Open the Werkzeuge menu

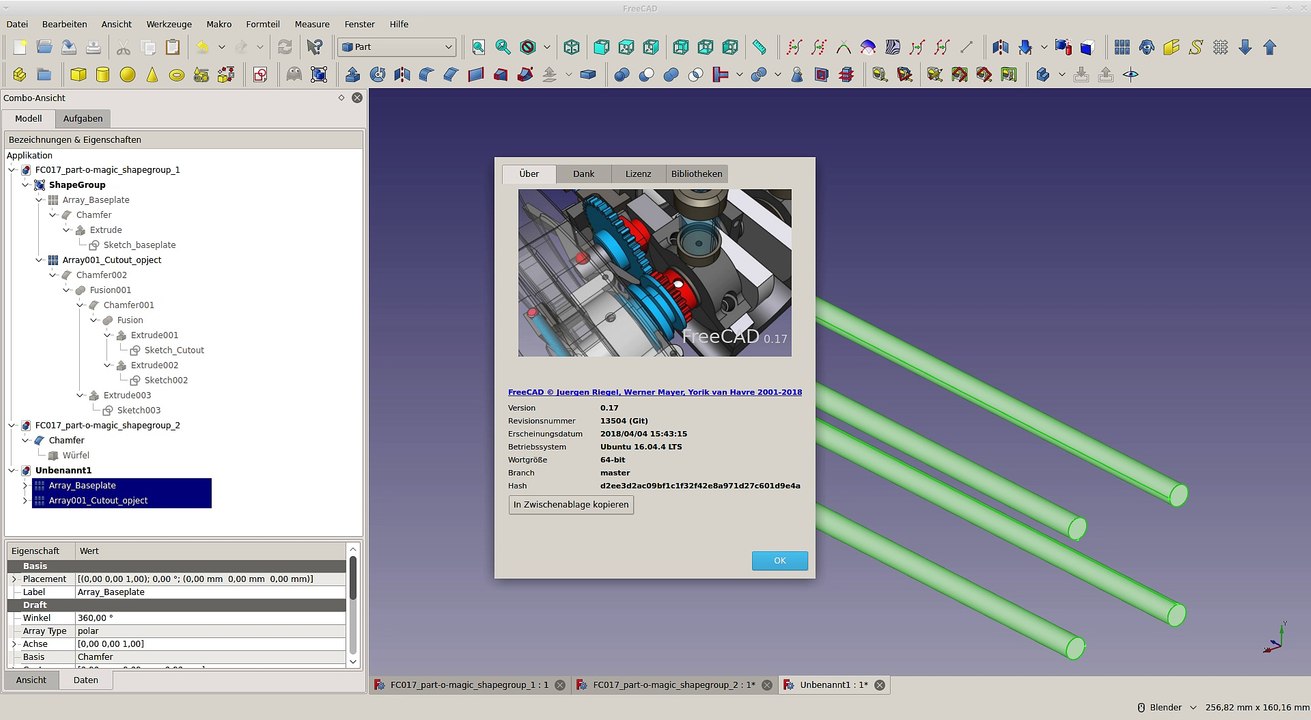pyautogui.click(x=169, y=24)
